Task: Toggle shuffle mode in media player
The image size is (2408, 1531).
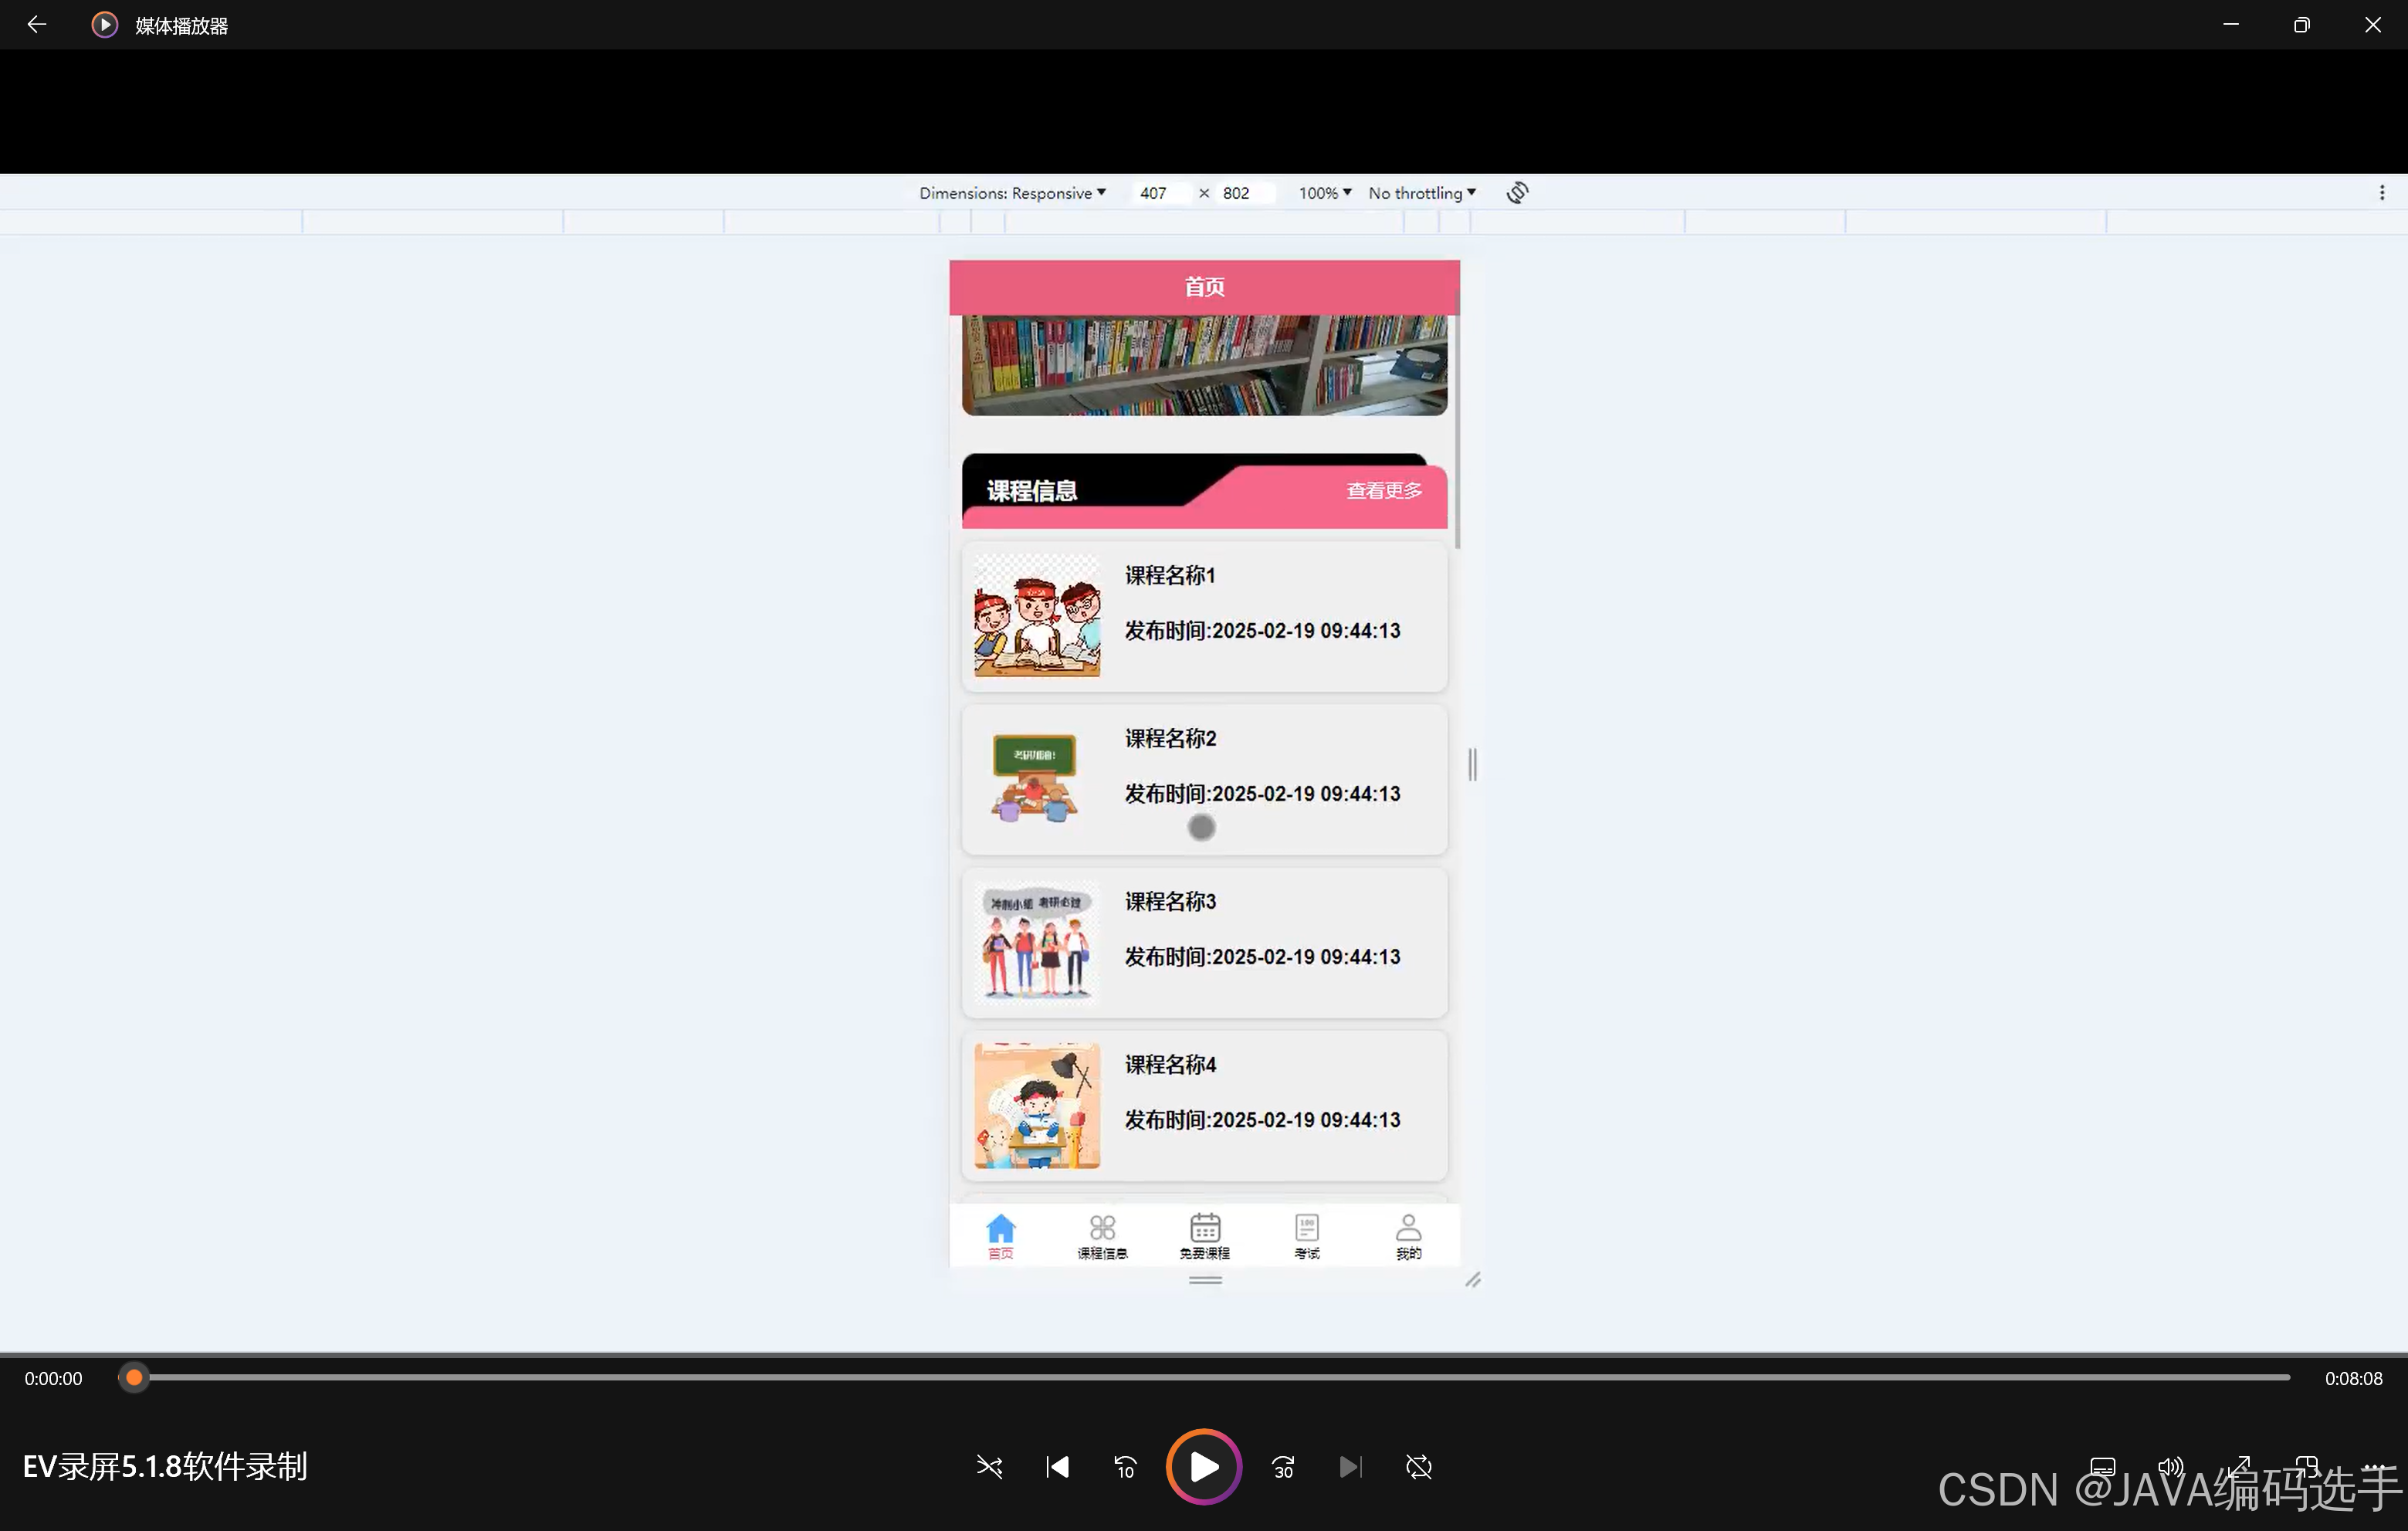Action: (989, 1467)
